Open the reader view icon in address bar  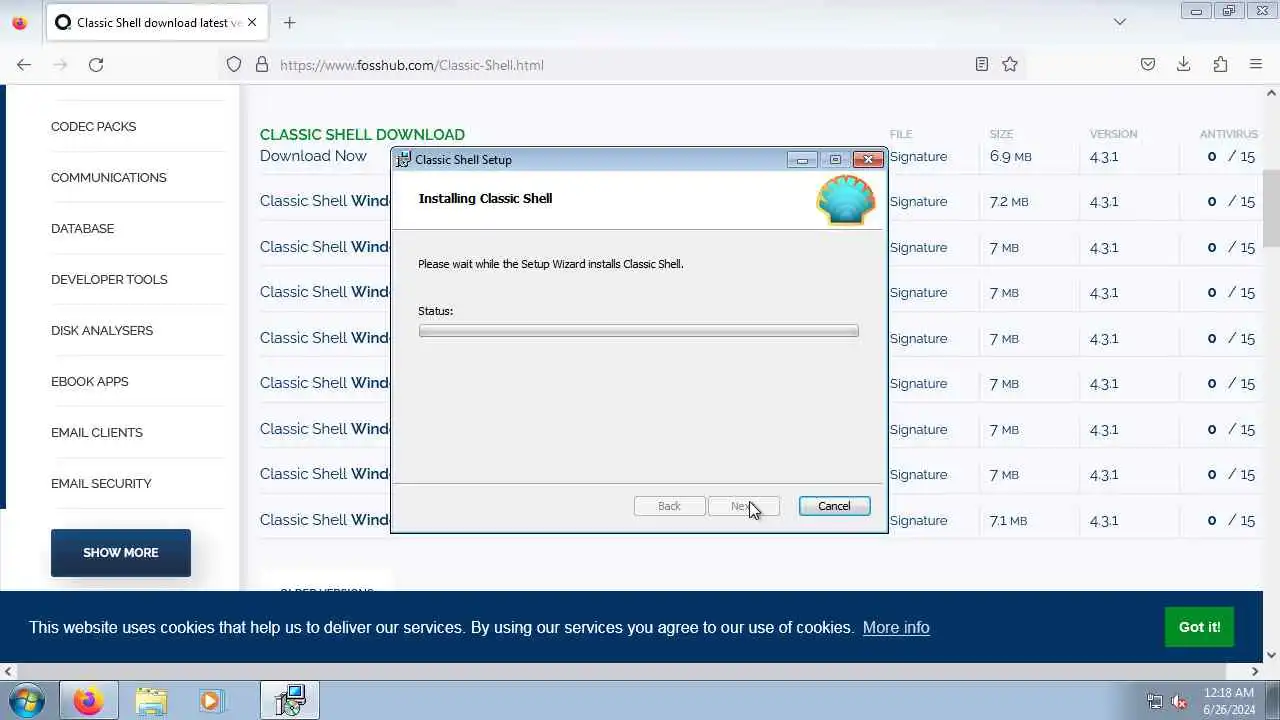click(x=982, y=64)
